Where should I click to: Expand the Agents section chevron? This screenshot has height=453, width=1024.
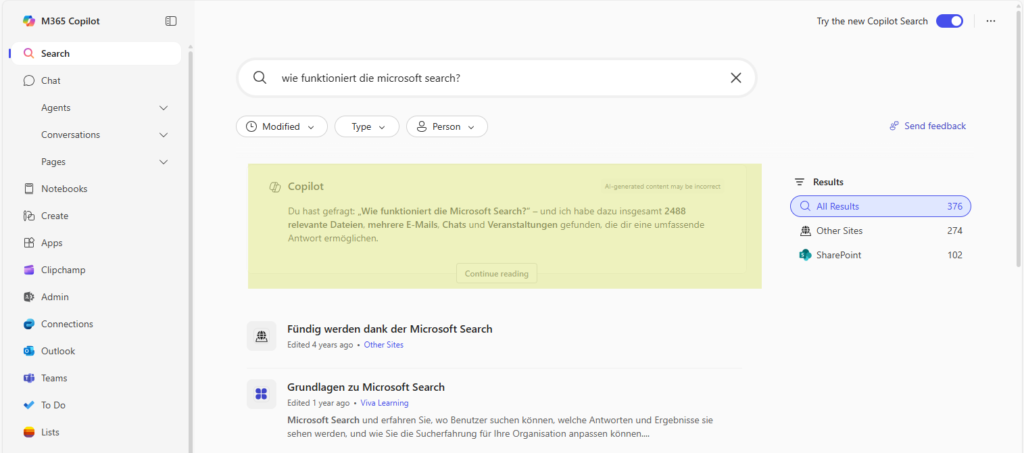pos(164,108)
